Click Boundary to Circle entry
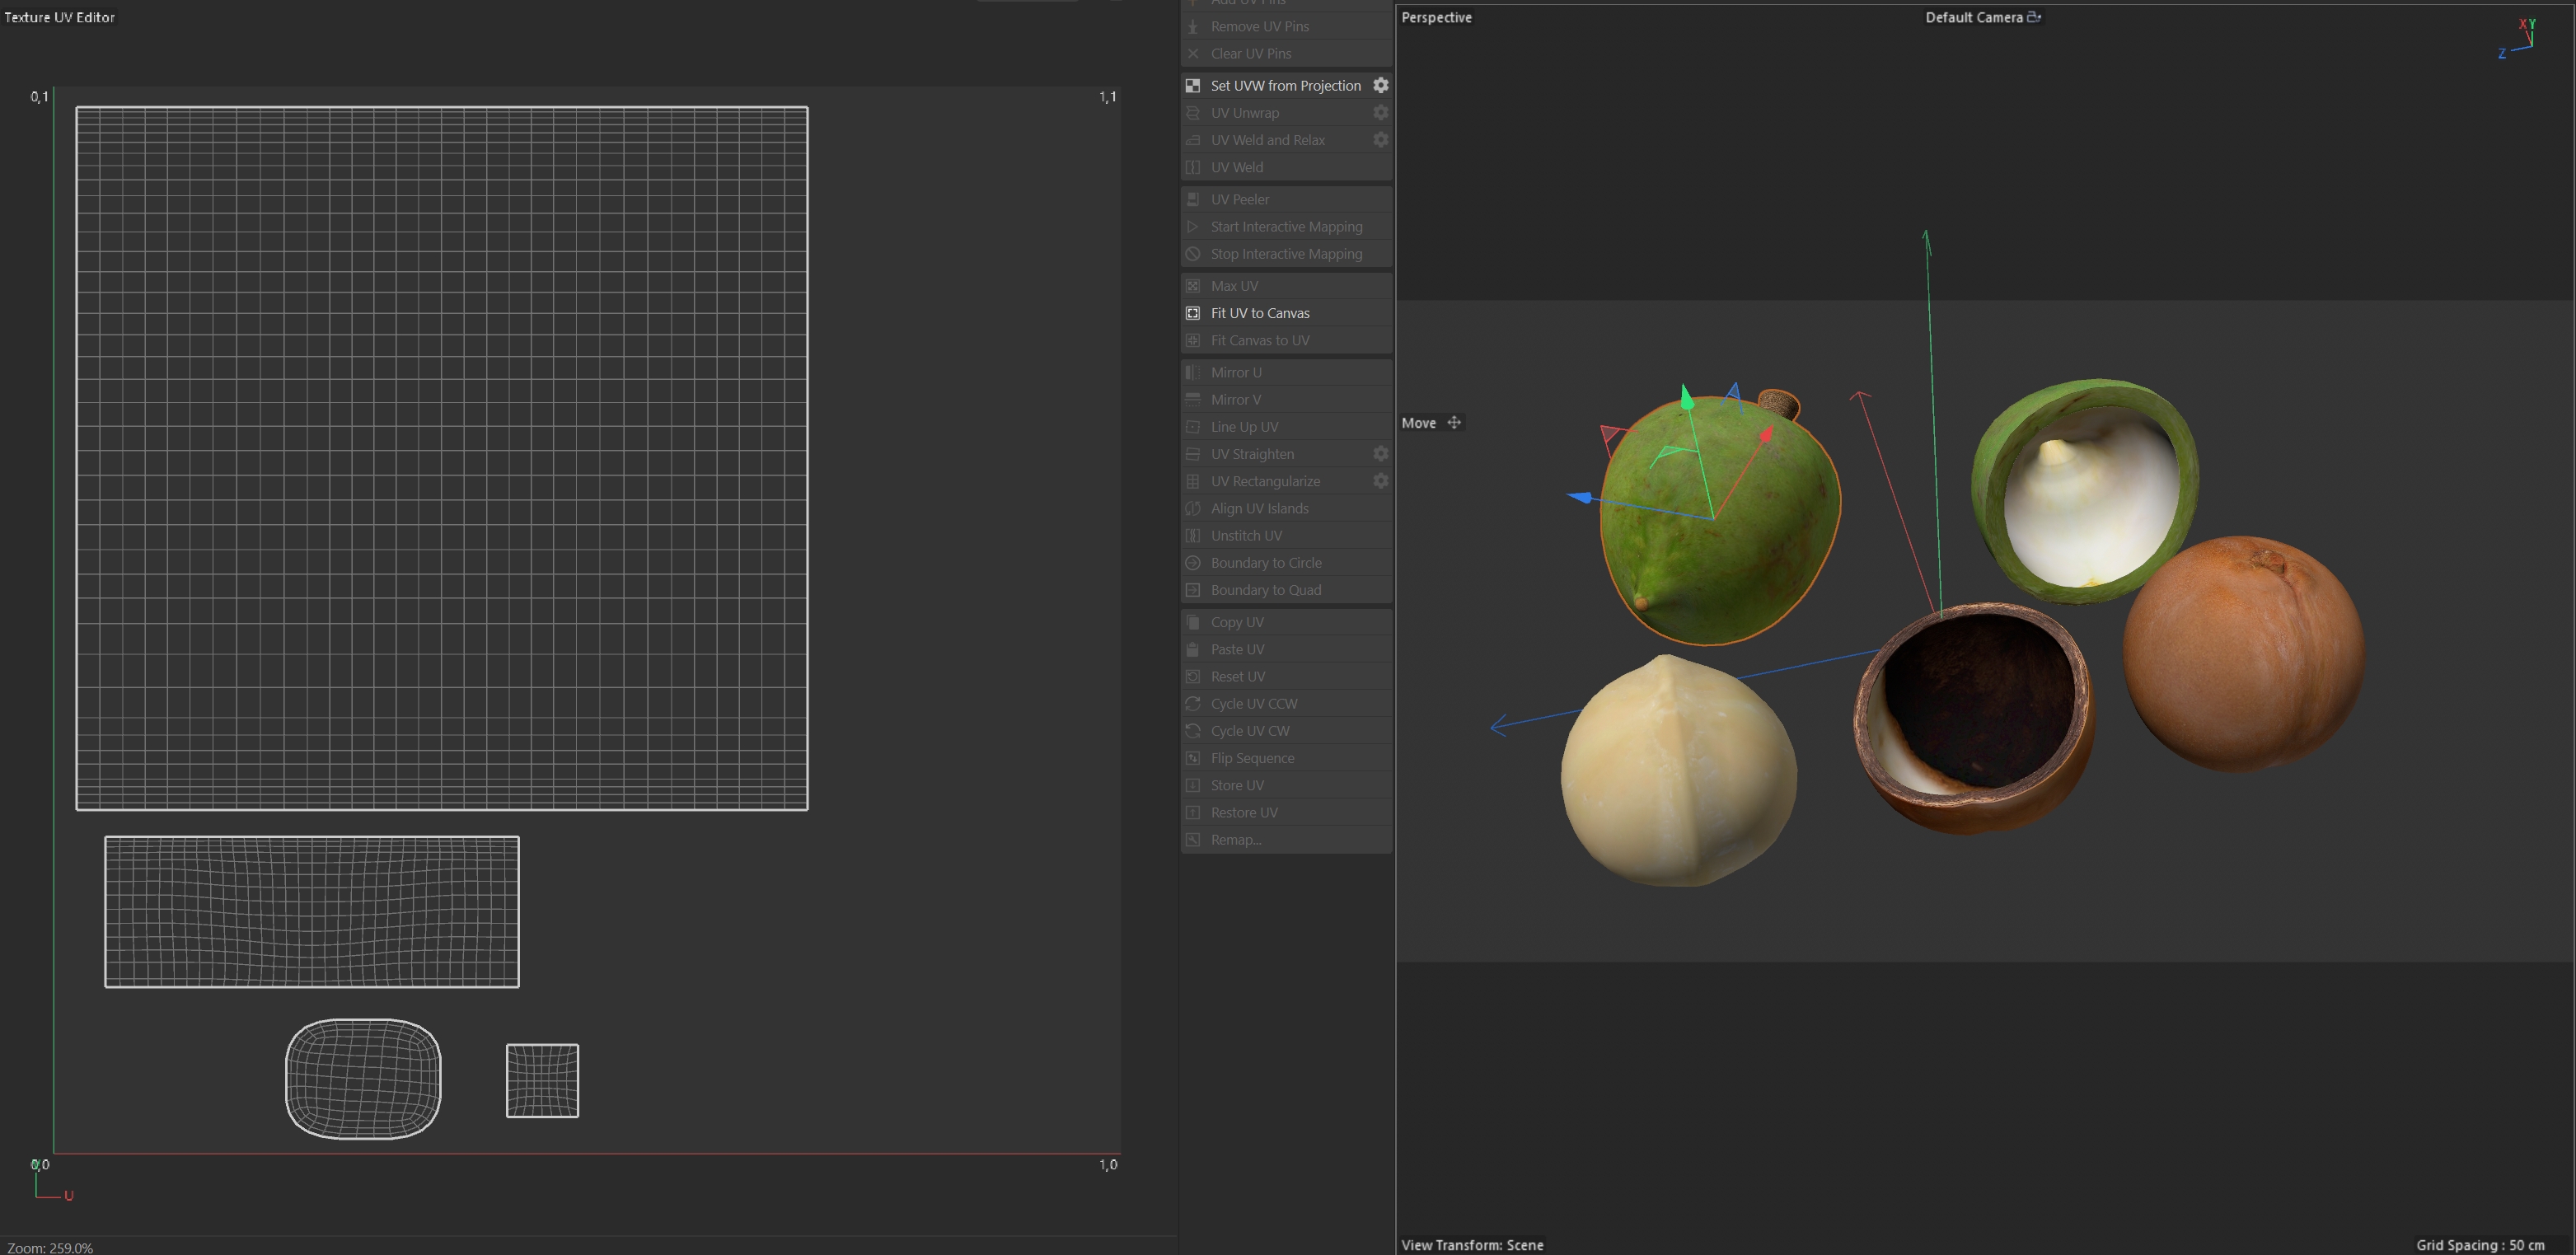The width and height of the screenshot is (2576, 1255). tap(1266, 563)
